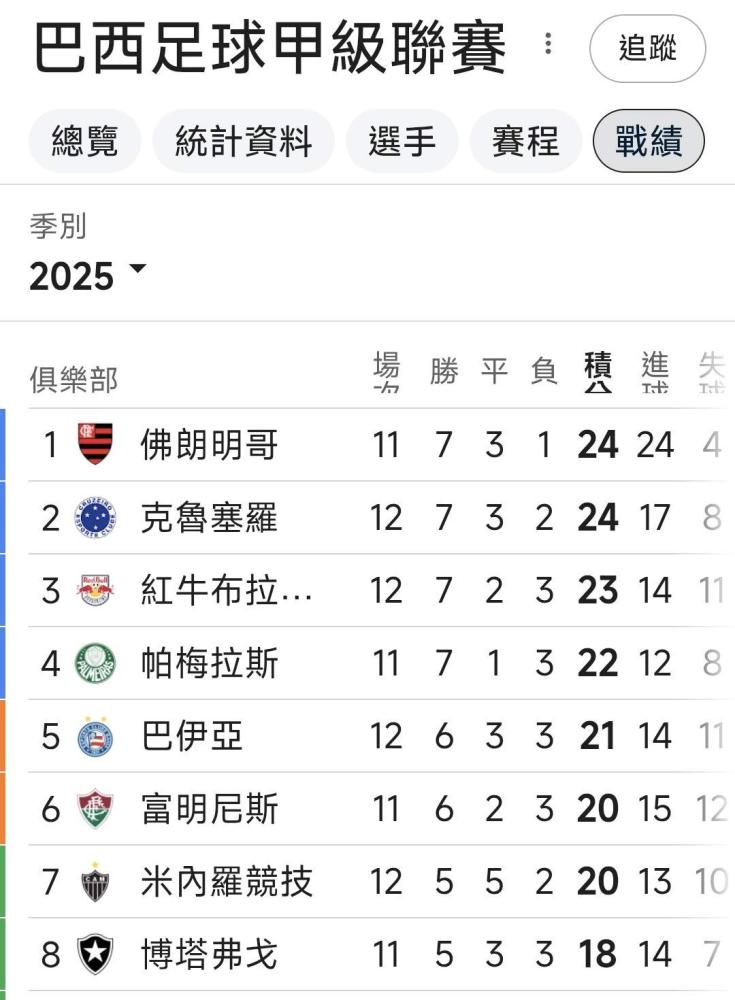Image resolution: width=735 pixels, height=1000 pixels.
Task: Select the 戰績 standings tab
Action: [648, 141]
